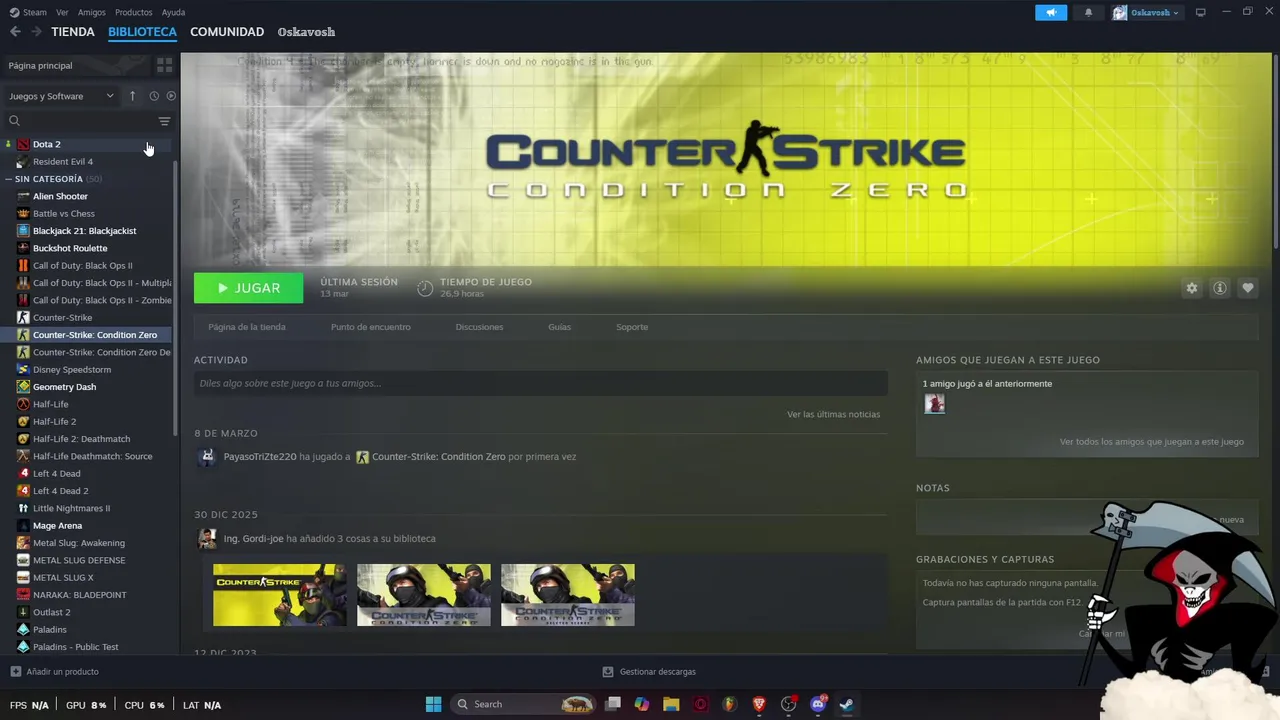Open Task View on the taskbar
1280x720 pixels.
tap(613, 704)
